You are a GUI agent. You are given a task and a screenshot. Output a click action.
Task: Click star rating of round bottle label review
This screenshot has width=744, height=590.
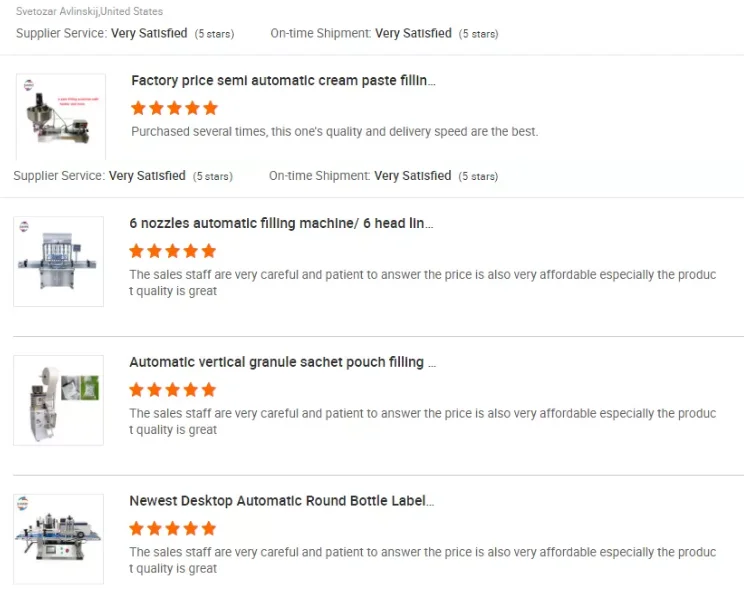click(172, 528)
